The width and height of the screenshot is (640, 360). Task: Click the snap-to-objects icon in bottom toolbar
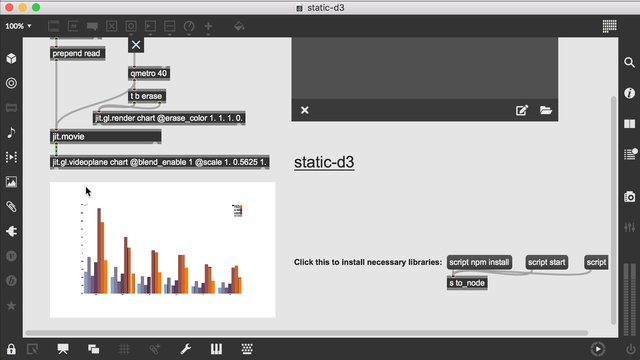tap(155, 349)
